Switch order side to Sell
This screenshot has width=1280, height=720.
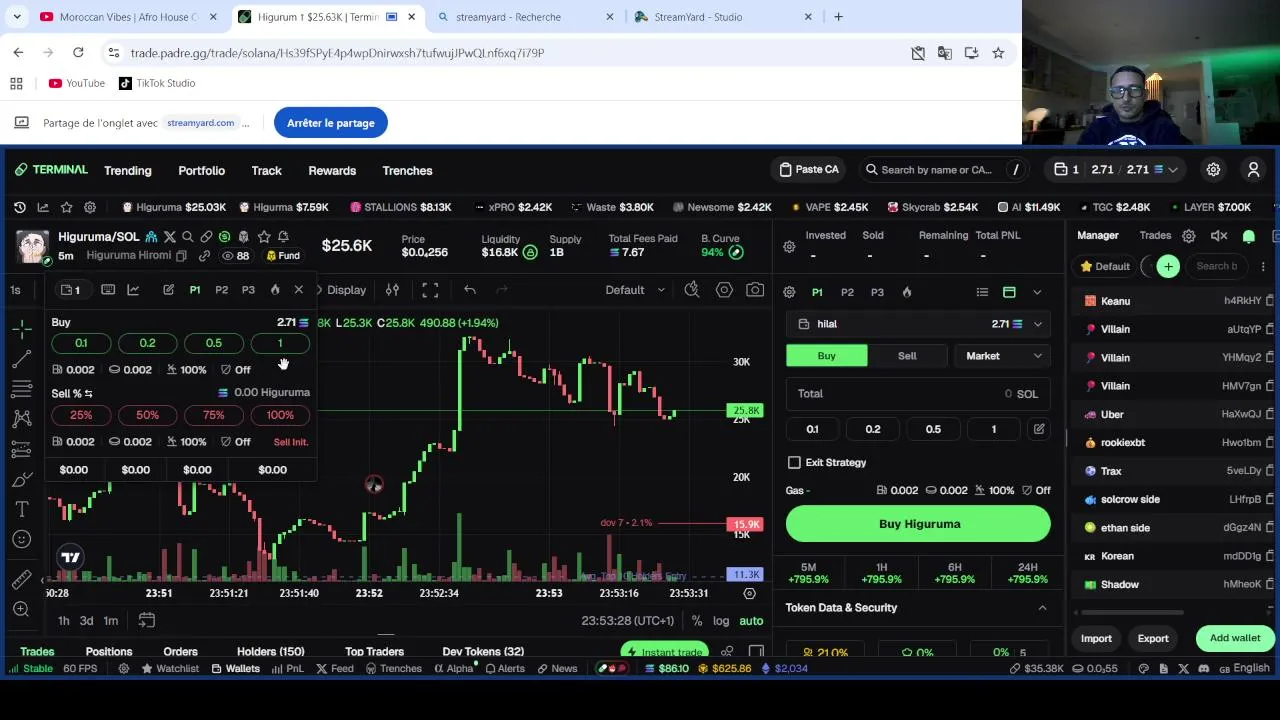coord(907,356)
